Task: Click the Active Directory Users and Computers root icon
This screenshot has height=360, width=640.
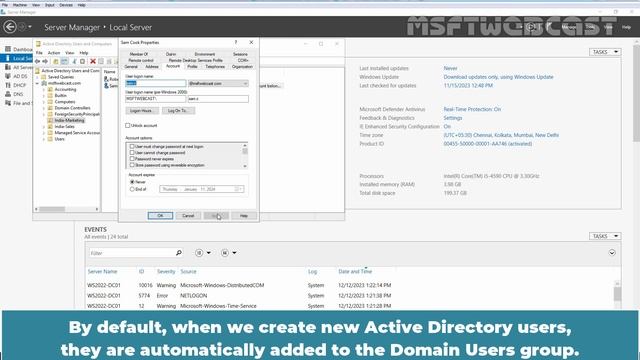Action: tap(38, 71)
